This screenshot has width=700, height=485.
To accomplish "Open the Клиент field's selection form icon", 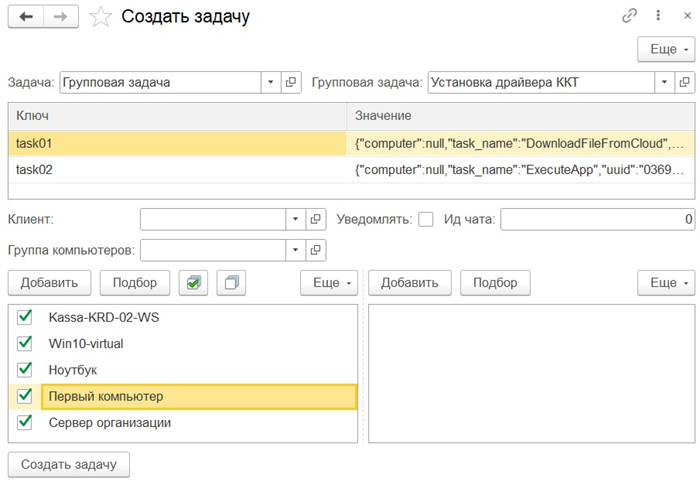I will 315,219.
